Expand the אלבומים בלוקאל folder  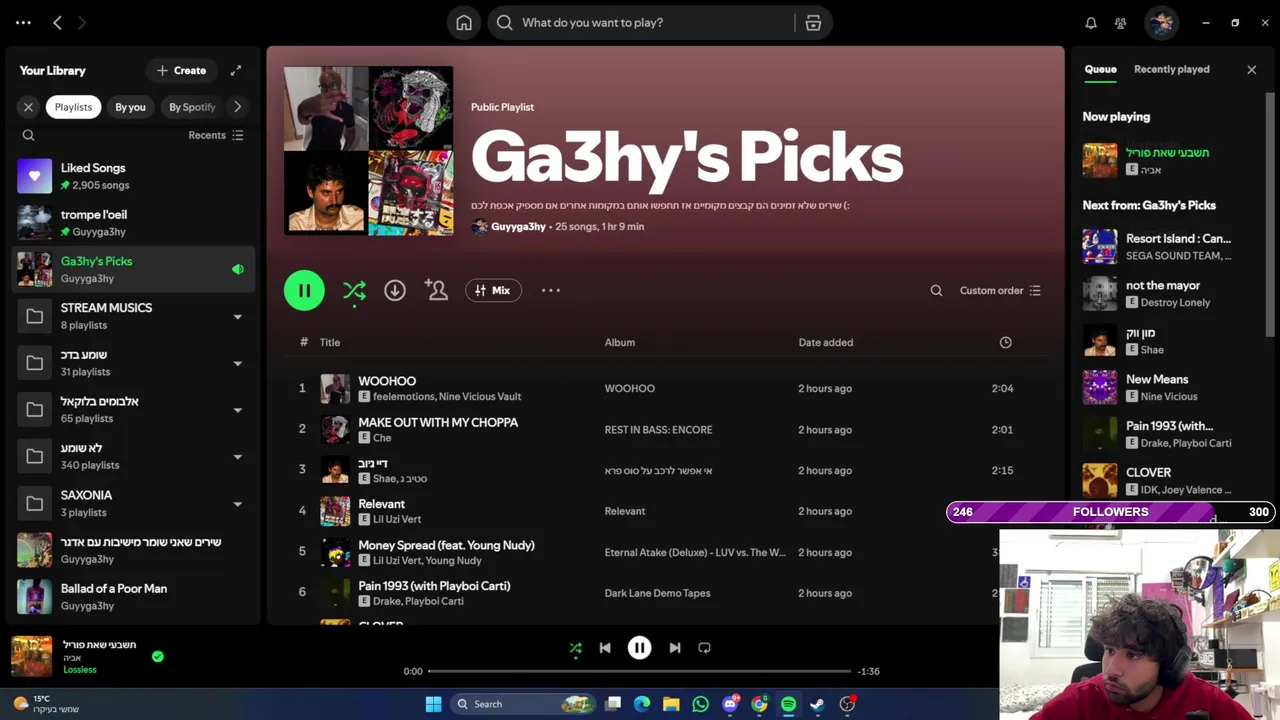pyautogui.click(x=237, y=410)
